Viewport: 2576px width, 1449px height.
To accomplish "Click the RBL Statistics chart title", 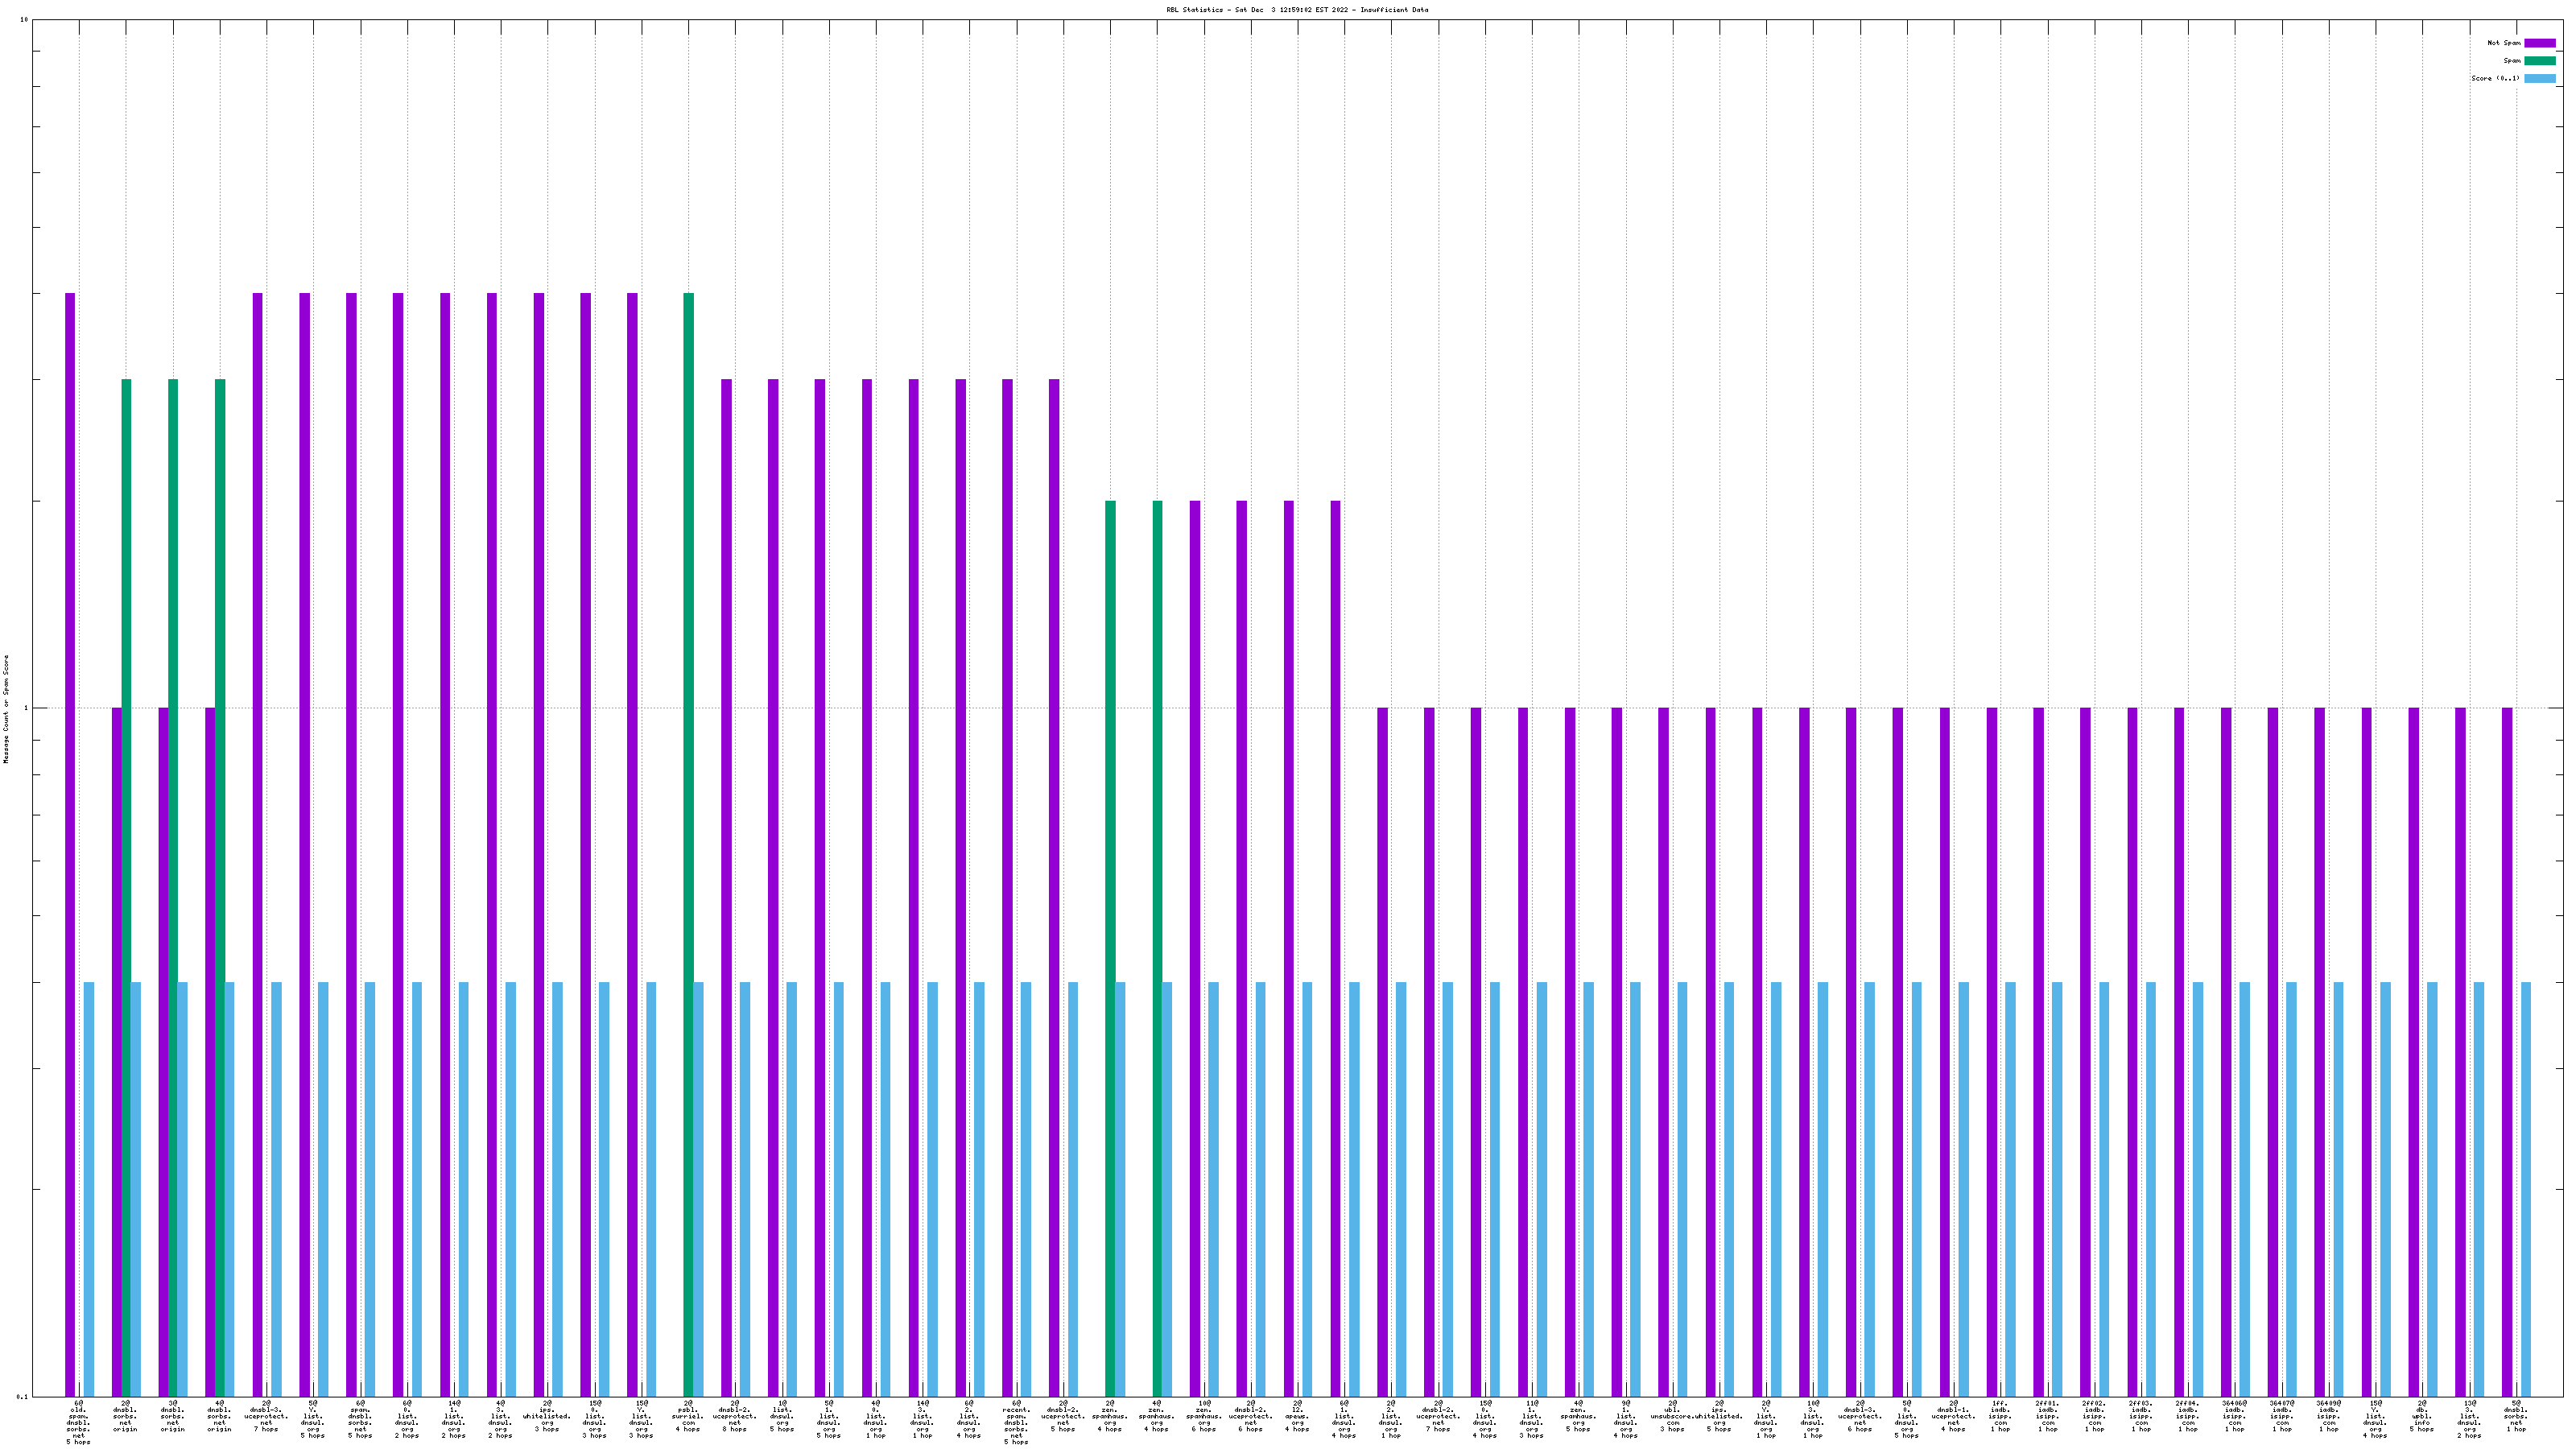I will [1296, 10].
